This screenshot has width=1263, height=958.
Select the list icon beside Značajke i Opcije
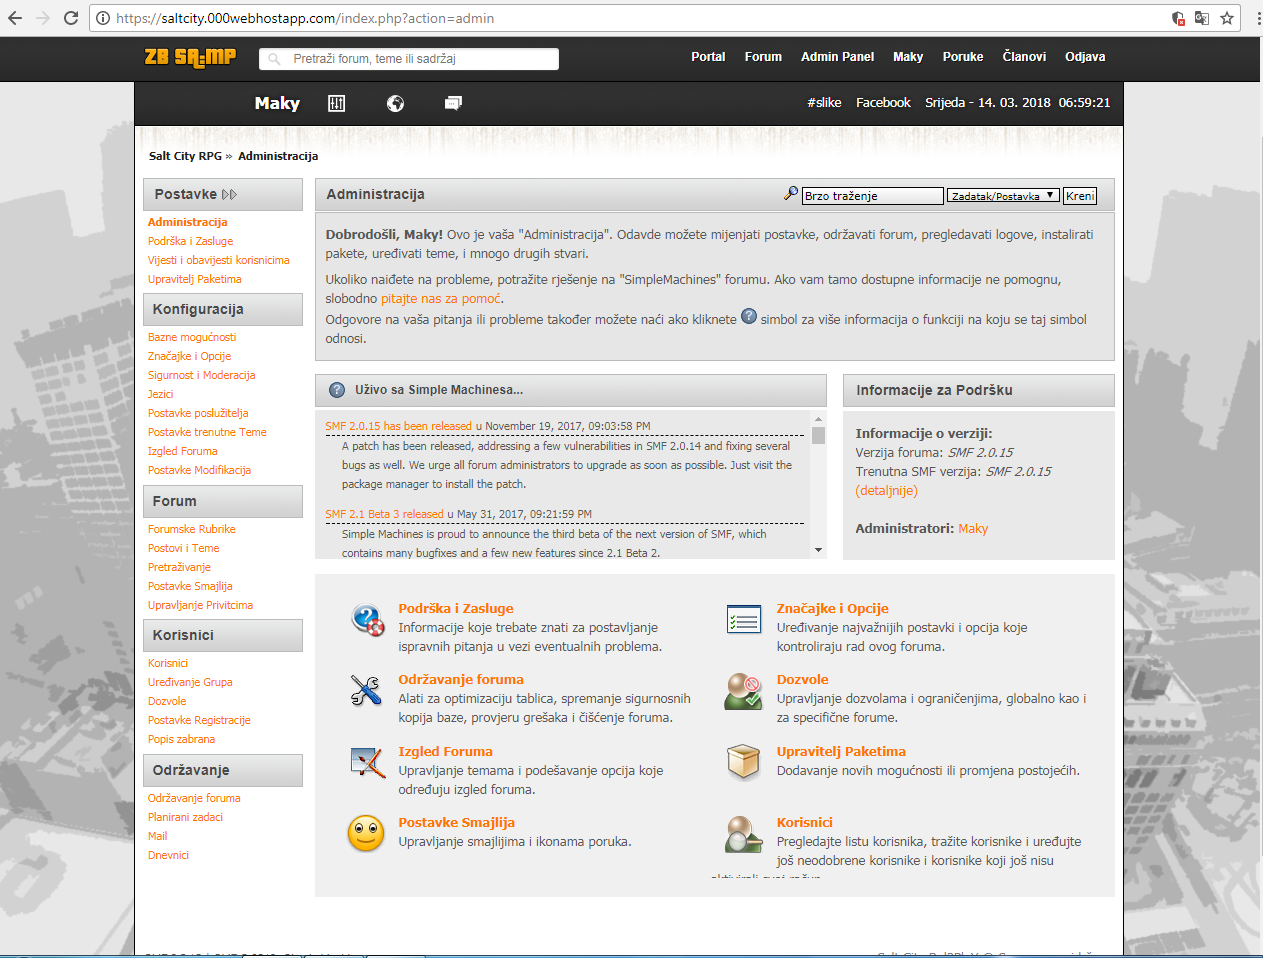[743, 618]
